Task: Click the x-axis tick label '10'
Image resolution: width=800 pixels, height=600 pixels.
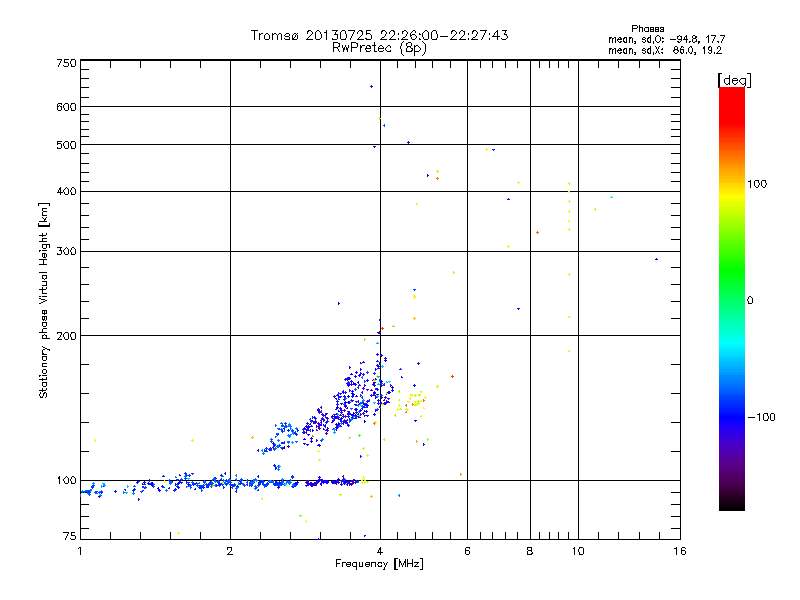Action: [x=578, y=551]
